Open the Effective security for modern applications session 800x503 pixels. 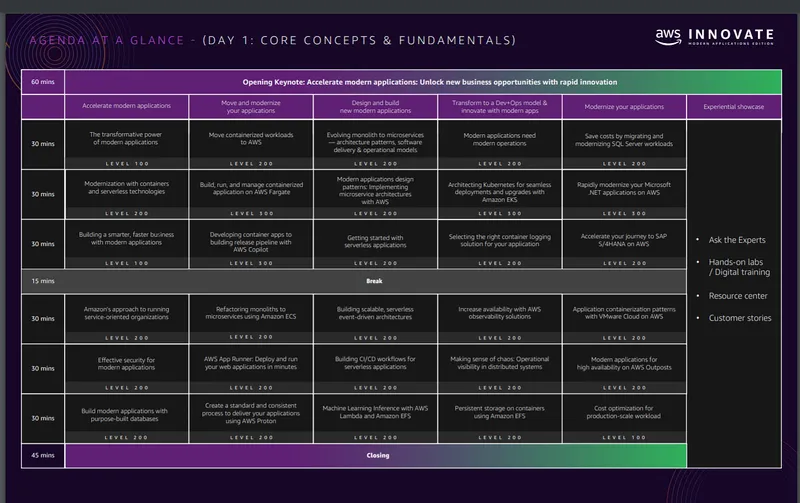(x=127, y=368)
